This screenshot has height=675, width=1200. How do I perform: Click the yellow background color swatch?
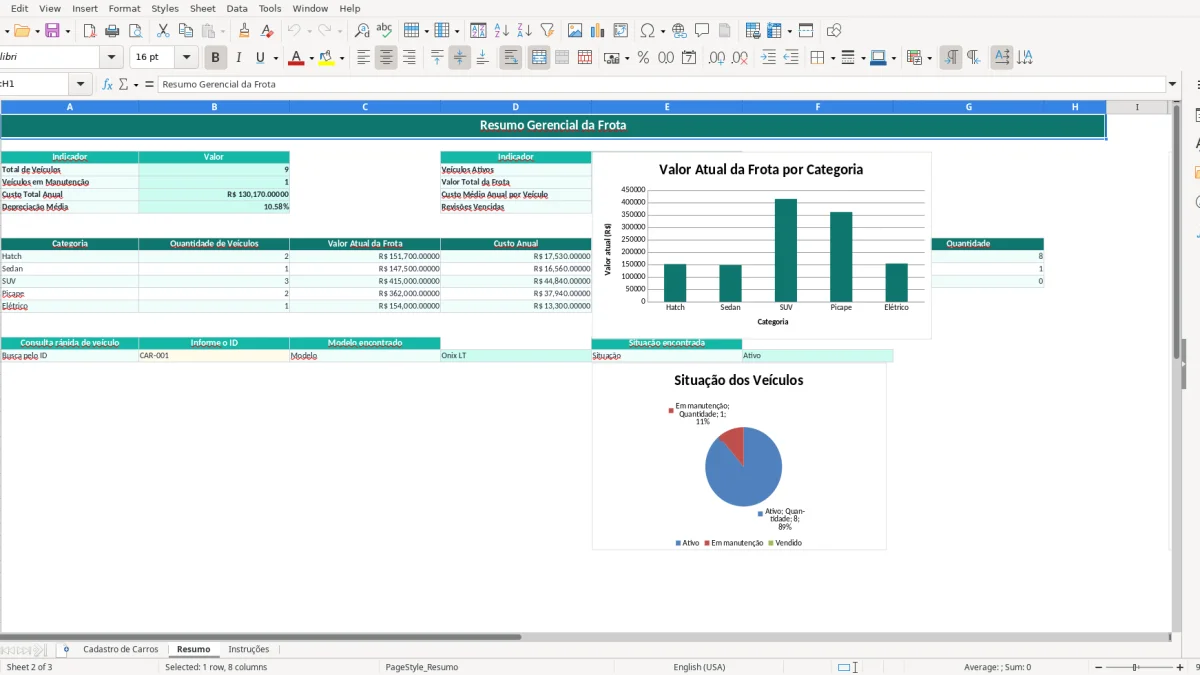pyautogui.click(x=327, y=58)
